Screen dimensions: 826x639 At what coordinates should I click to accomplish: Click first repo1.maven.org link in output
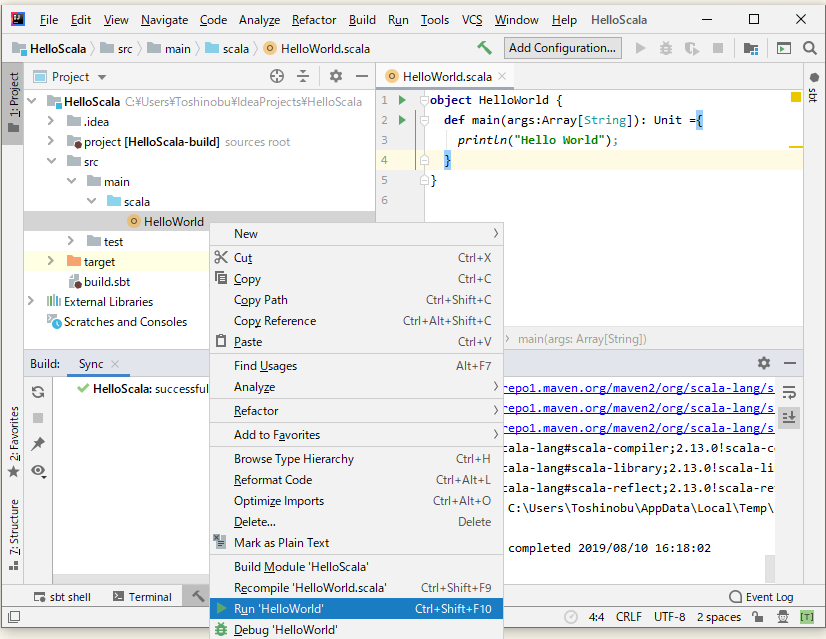click(638, 388)
